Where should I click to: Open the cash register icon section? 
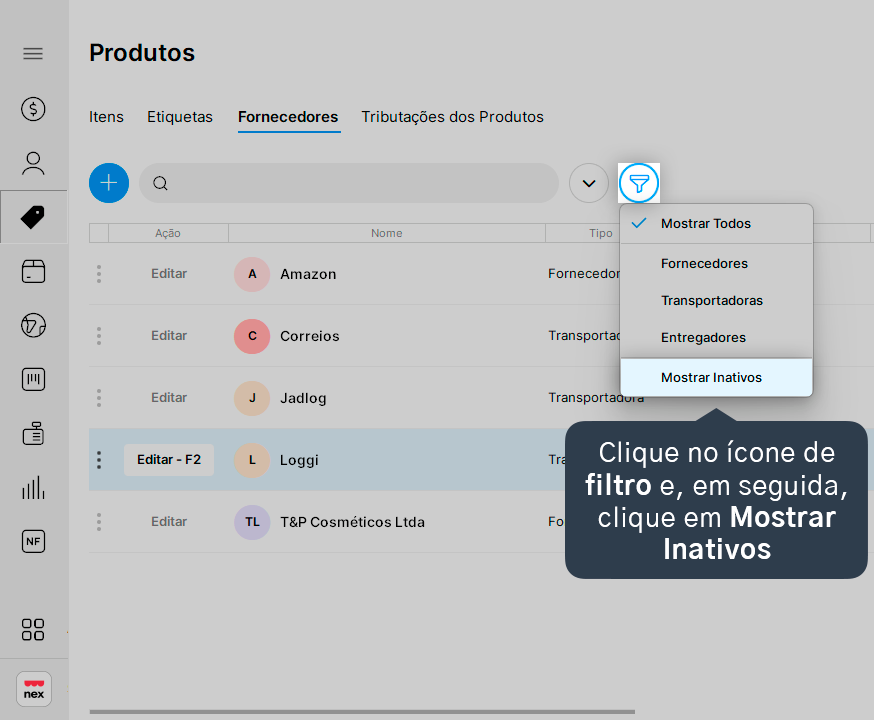click(33, 433)
